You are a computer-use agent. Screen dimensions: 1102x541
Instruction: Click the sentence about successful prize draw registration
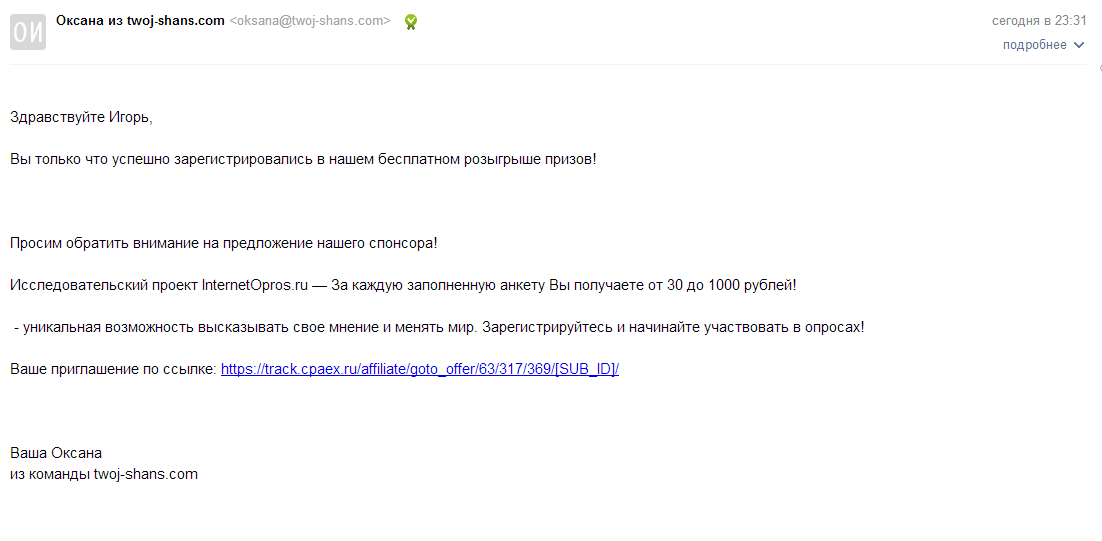coord(303,159)
